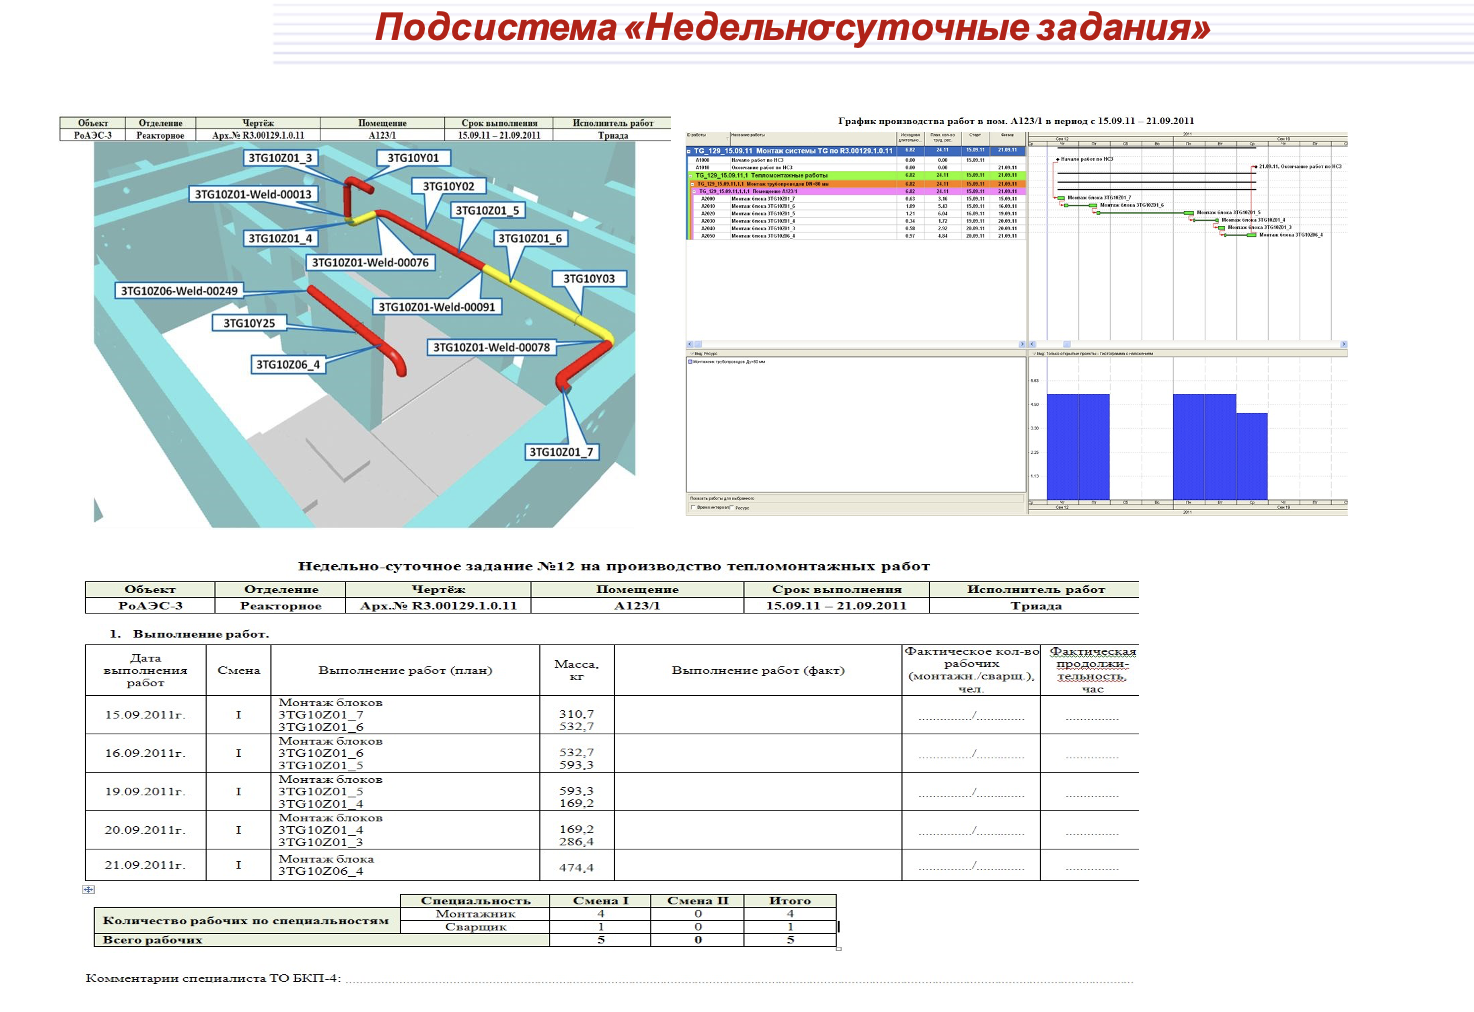Image resolution: width=1474 pixels, height=1012 pixels.
Task: Click 3D callout label 3TG10Z01-Weld-00091
Action: pyautogui.click(x=436, y=307)
